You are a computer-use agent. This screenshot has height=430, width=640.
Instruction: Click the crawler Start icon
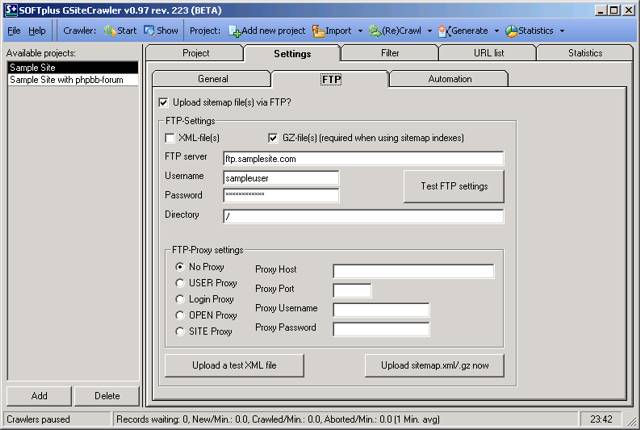(x=110, y=31)
